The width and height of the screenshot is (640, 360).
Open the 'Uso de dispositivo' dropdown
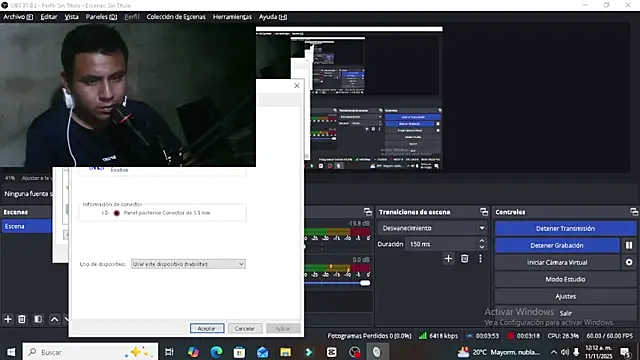(188, 264)
